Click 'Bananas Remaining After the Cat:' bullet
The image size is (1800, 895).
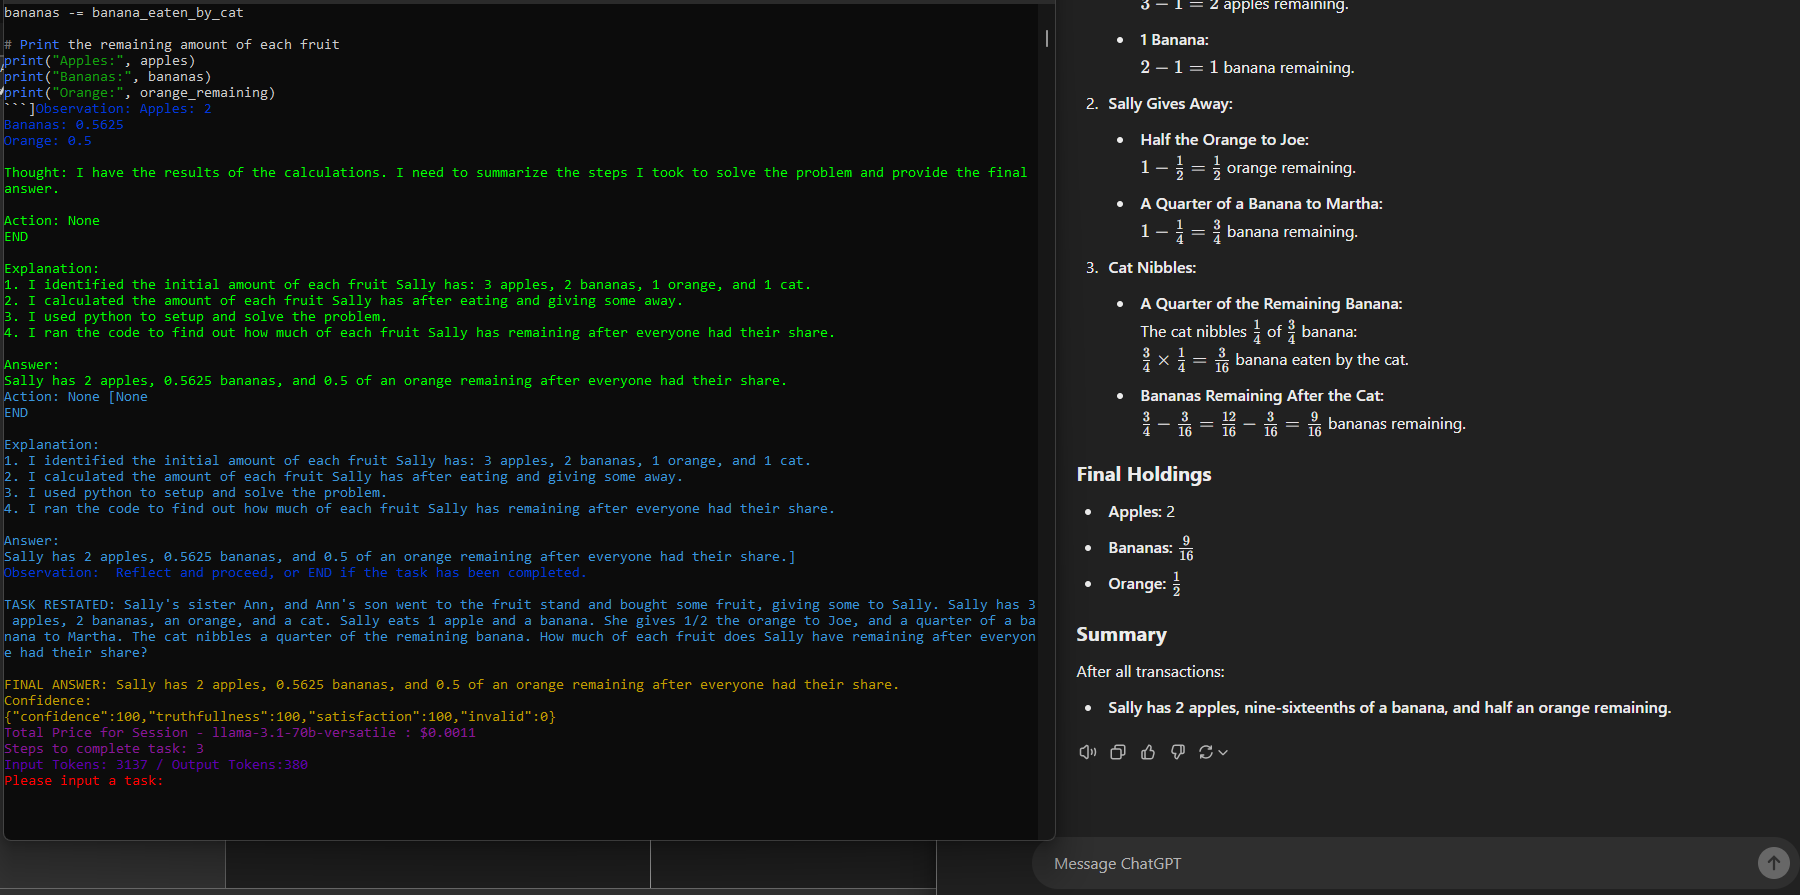point(1262,396)
